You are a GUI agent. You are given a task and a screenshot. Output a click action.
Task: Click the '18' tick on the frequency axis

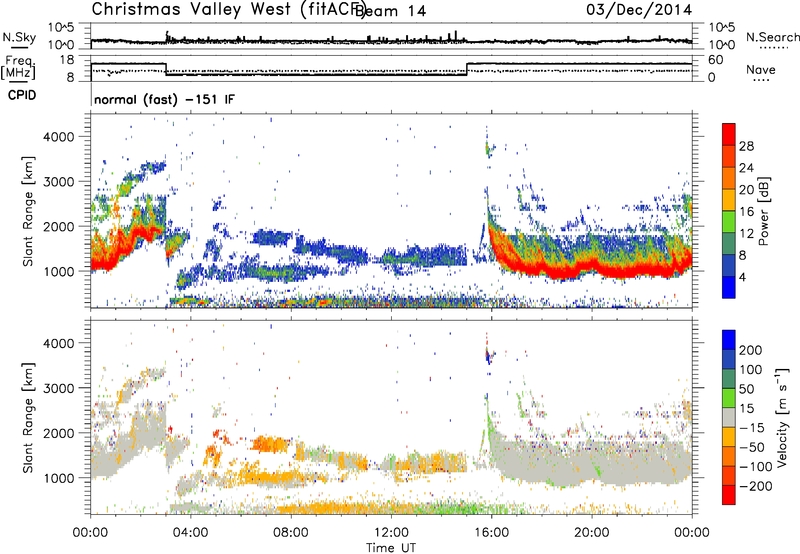[67, 60]
